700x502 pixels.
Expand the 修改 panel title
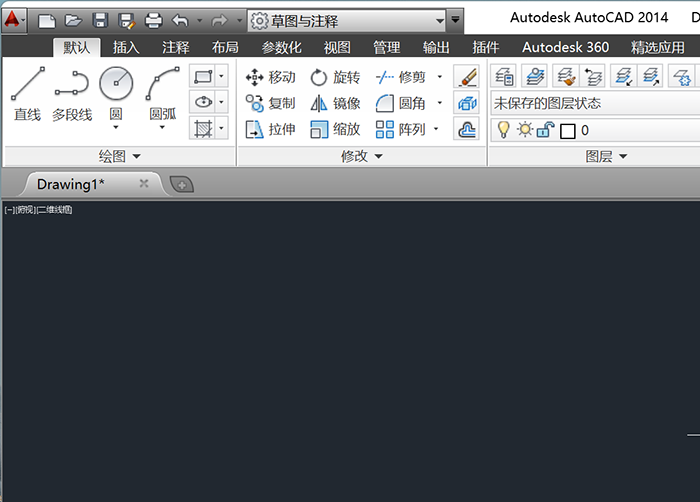tap(361, 156)
